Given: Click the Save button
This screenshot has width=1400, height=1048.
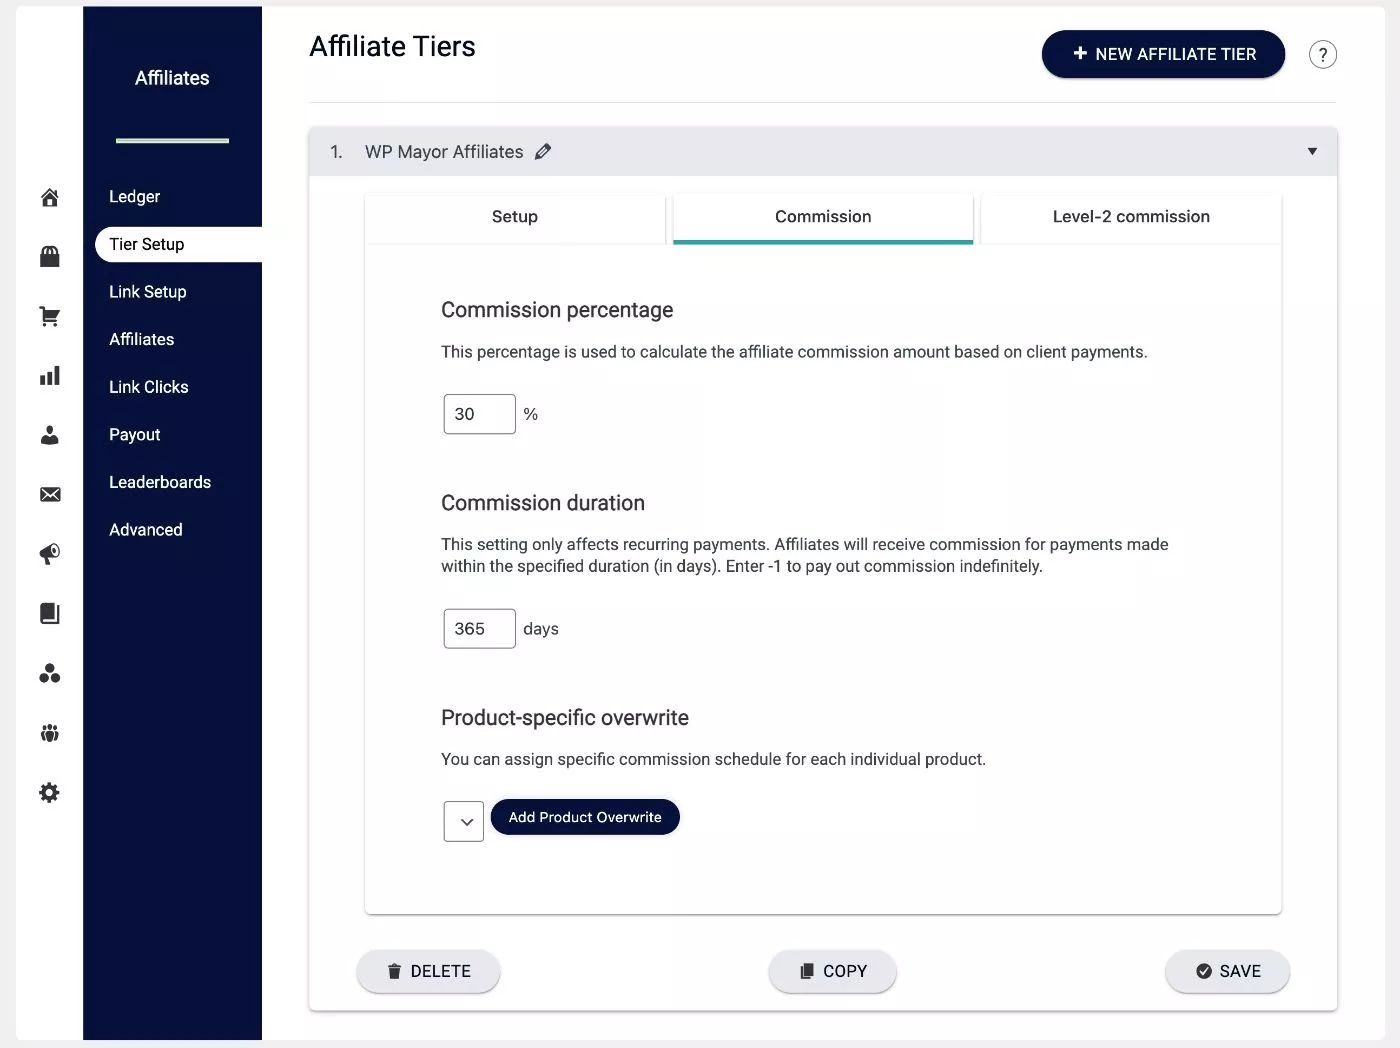Looking at the screenshot, I should pos(1227,971).
